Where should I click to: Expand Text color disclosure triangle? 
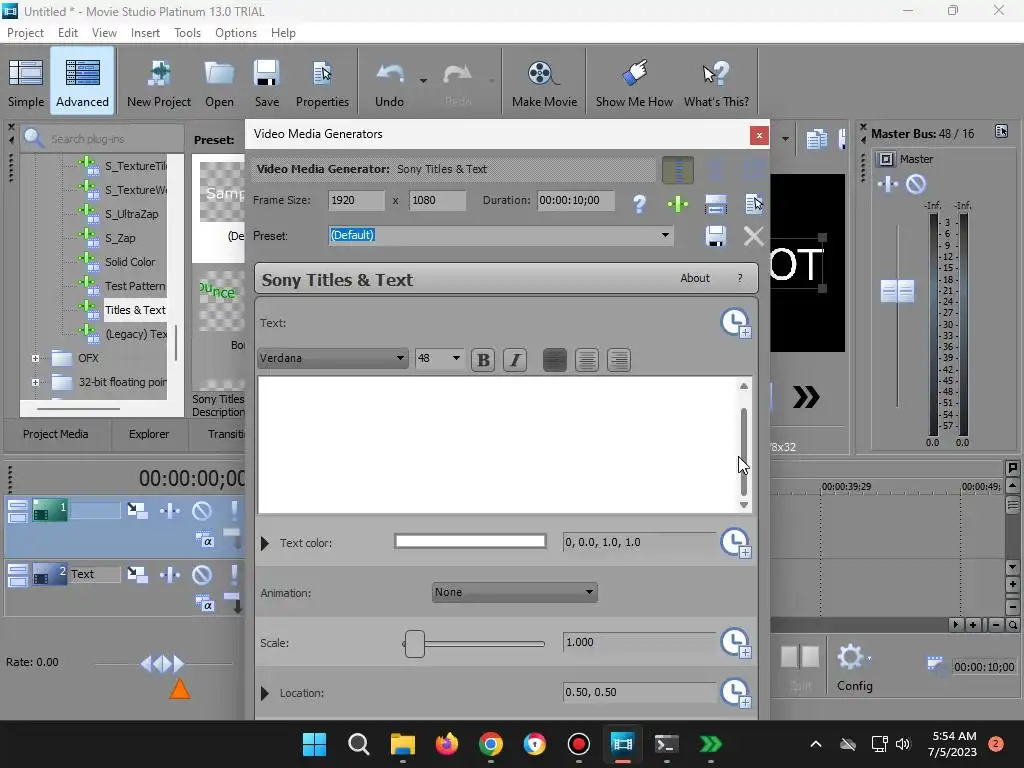click(x=264, y=543)
